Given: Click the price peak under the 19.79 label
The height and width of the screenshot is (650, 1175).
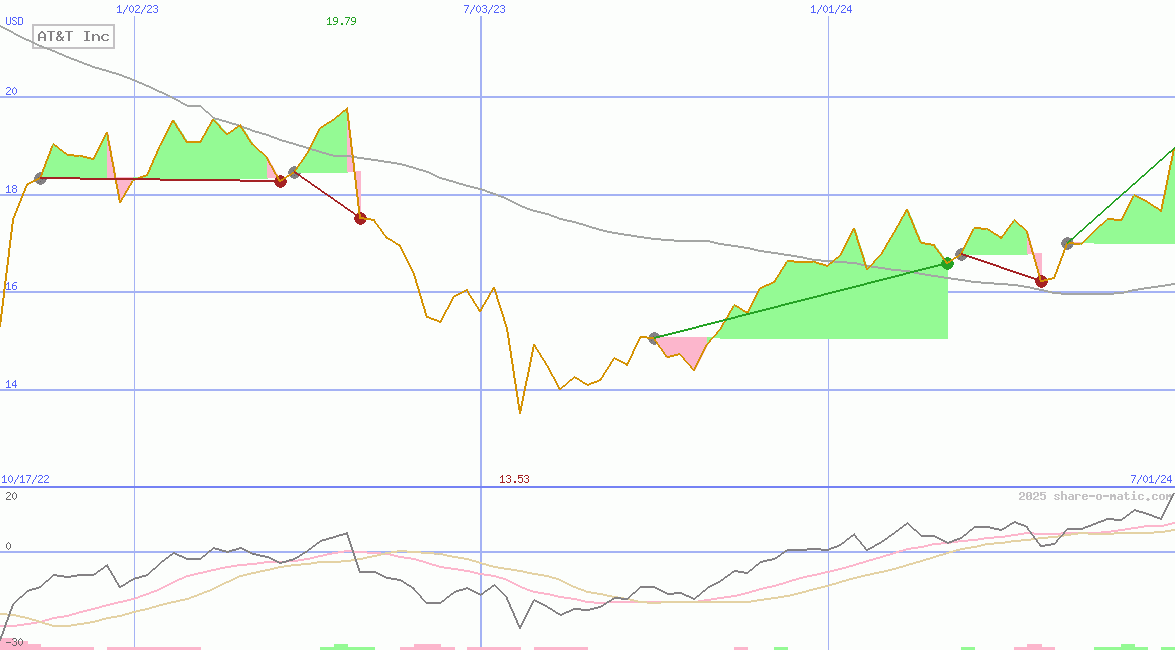Looking at the screenshot, I should point(346,109).
